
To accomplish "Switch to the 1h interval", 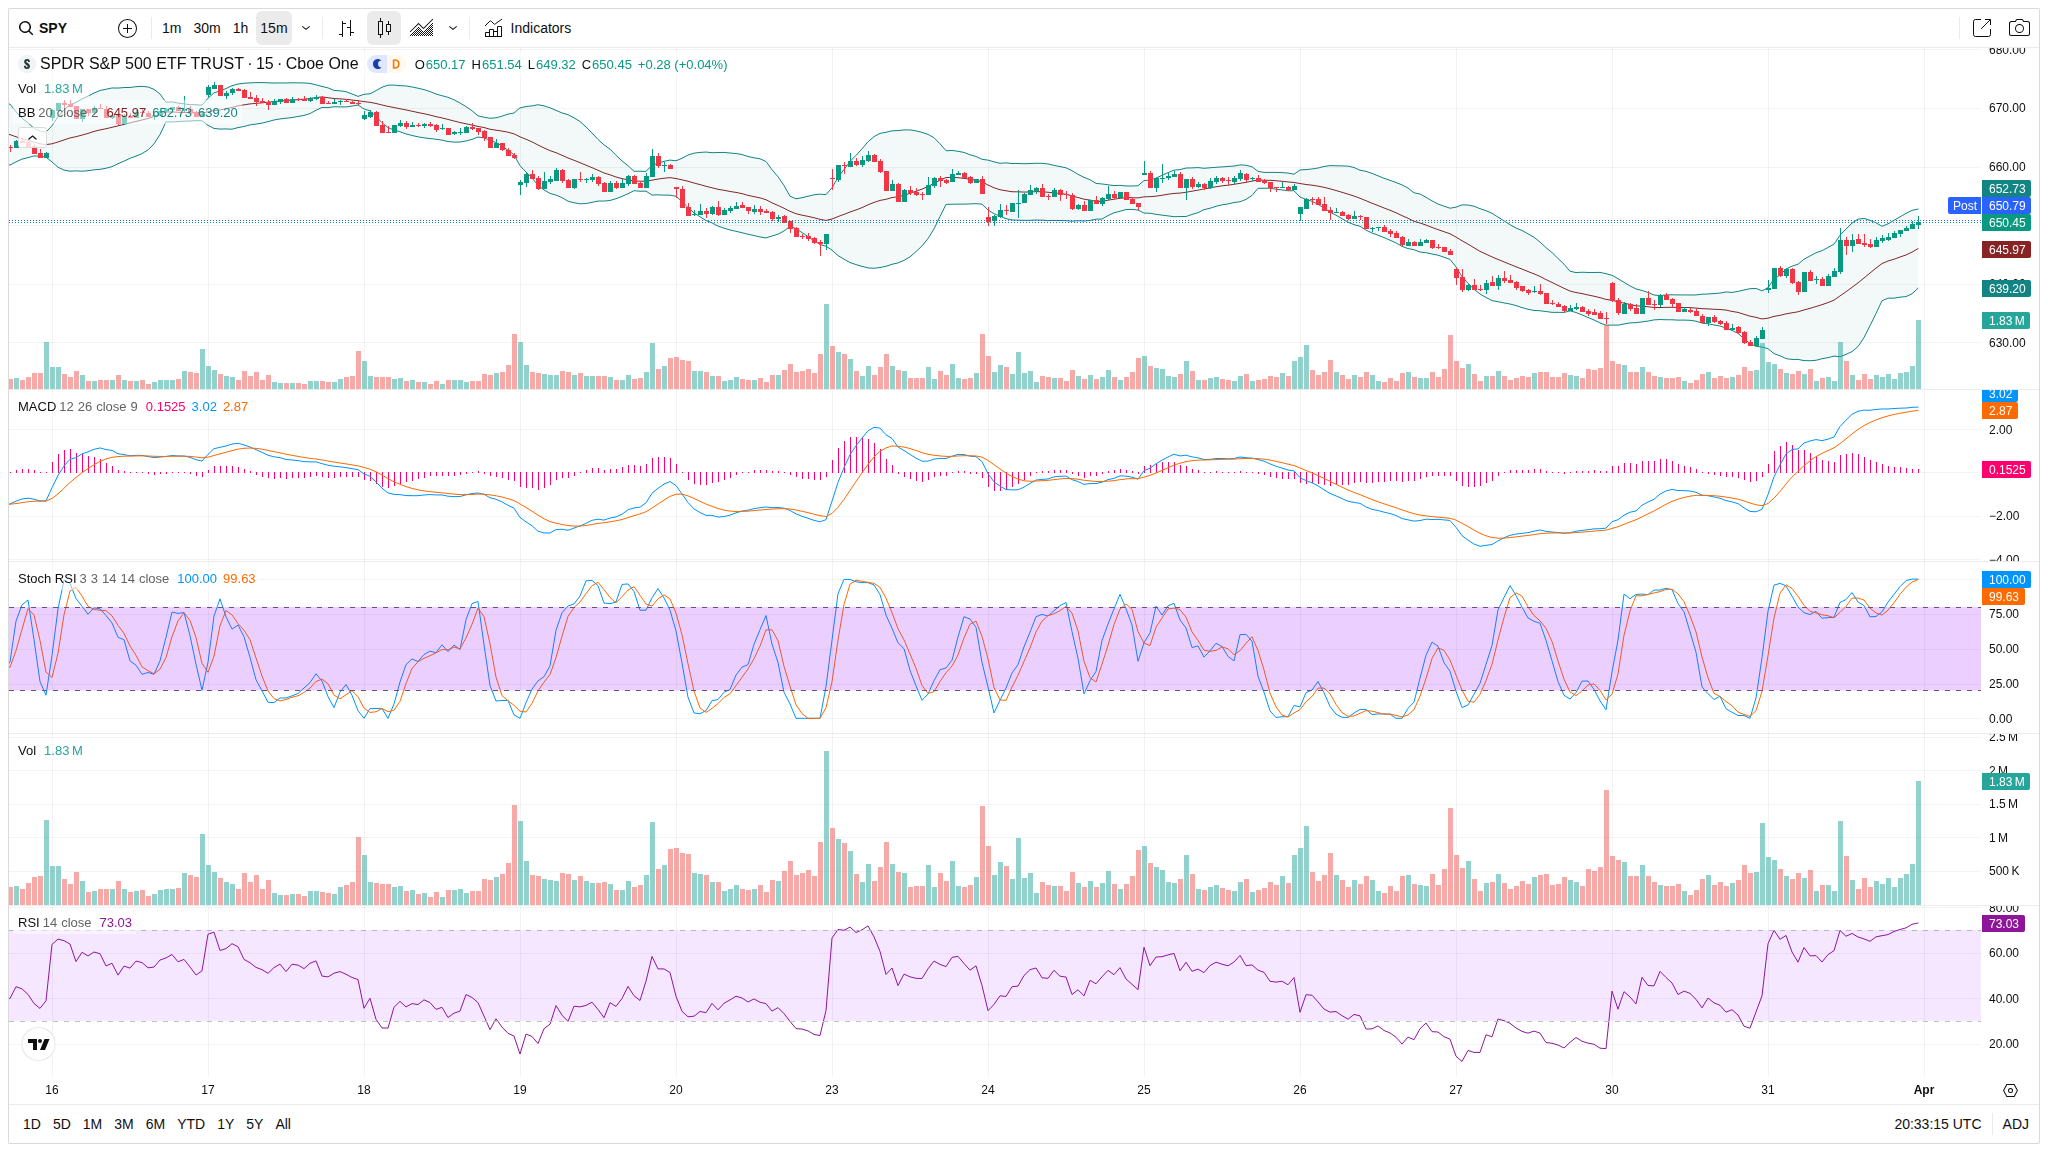I will pyautogui.click(x=240, y=28).
